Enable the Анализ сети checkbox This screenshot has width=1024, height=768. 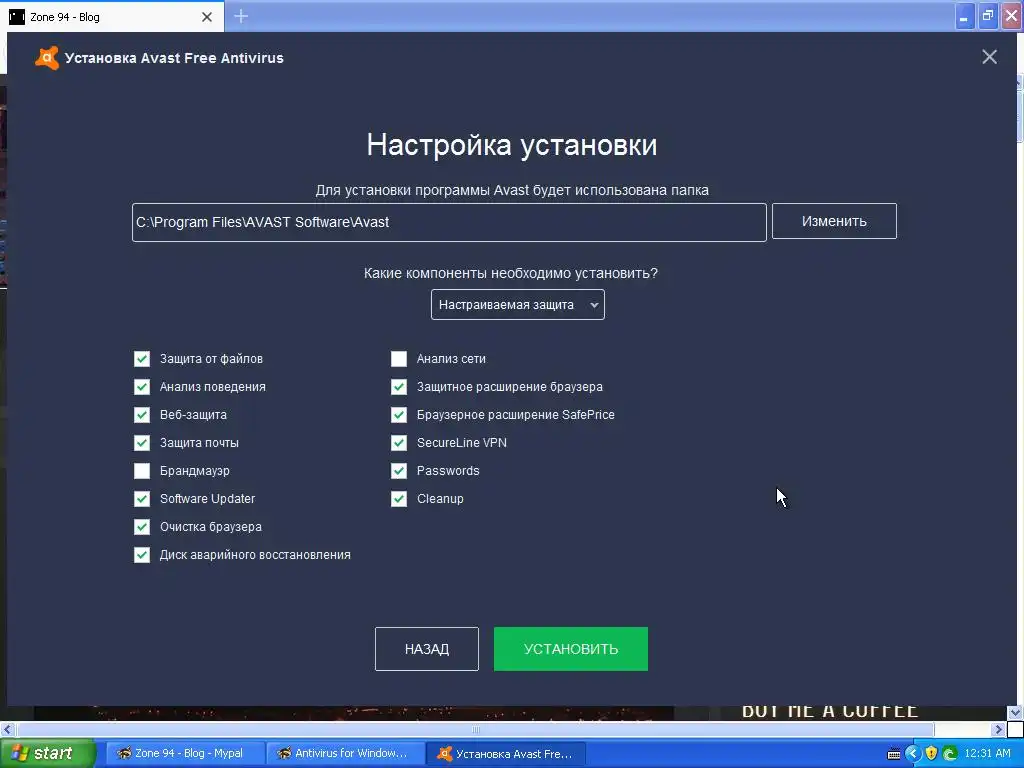pos(399,359)
